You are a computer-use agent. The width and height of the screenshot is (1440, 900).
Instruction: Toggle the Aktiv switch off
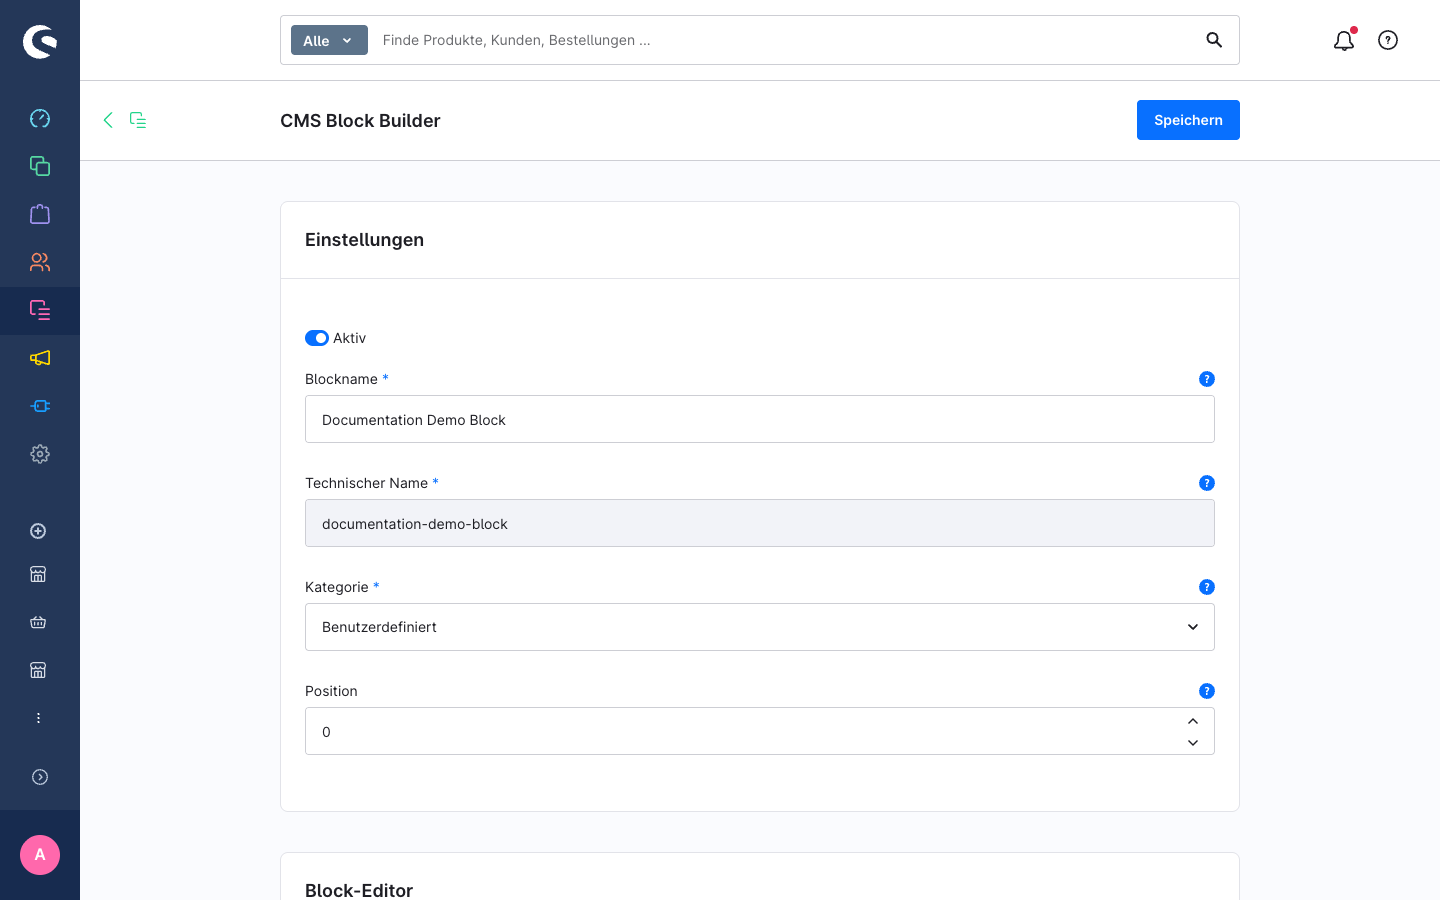pyautogui.click(x=317, y=338)
